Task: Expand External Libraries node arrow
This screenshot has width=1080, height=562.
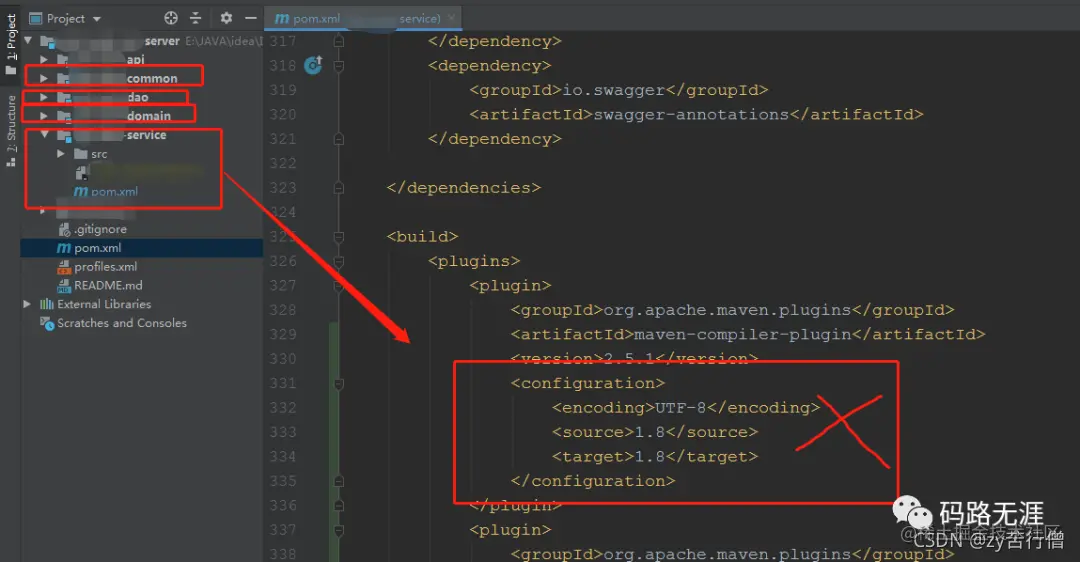Action: 28,304
